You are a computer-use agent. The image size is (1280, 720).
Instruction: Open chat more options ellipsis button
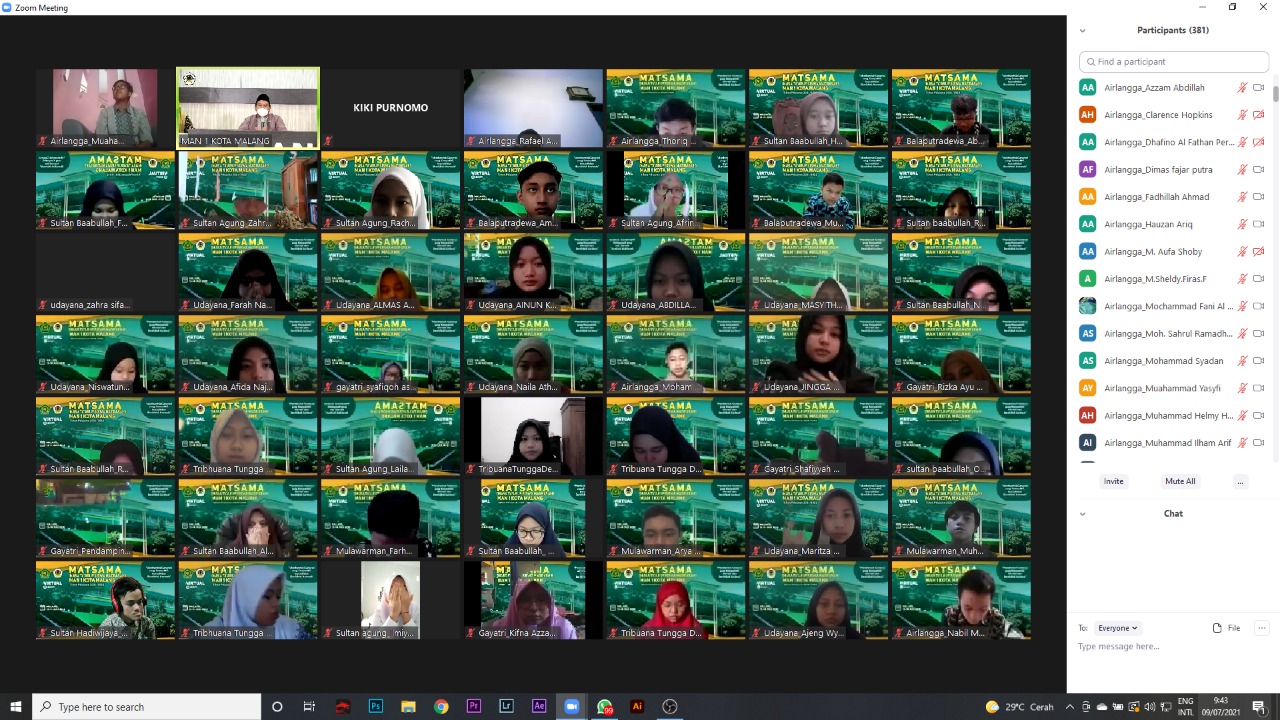[x=1261, y=628]
